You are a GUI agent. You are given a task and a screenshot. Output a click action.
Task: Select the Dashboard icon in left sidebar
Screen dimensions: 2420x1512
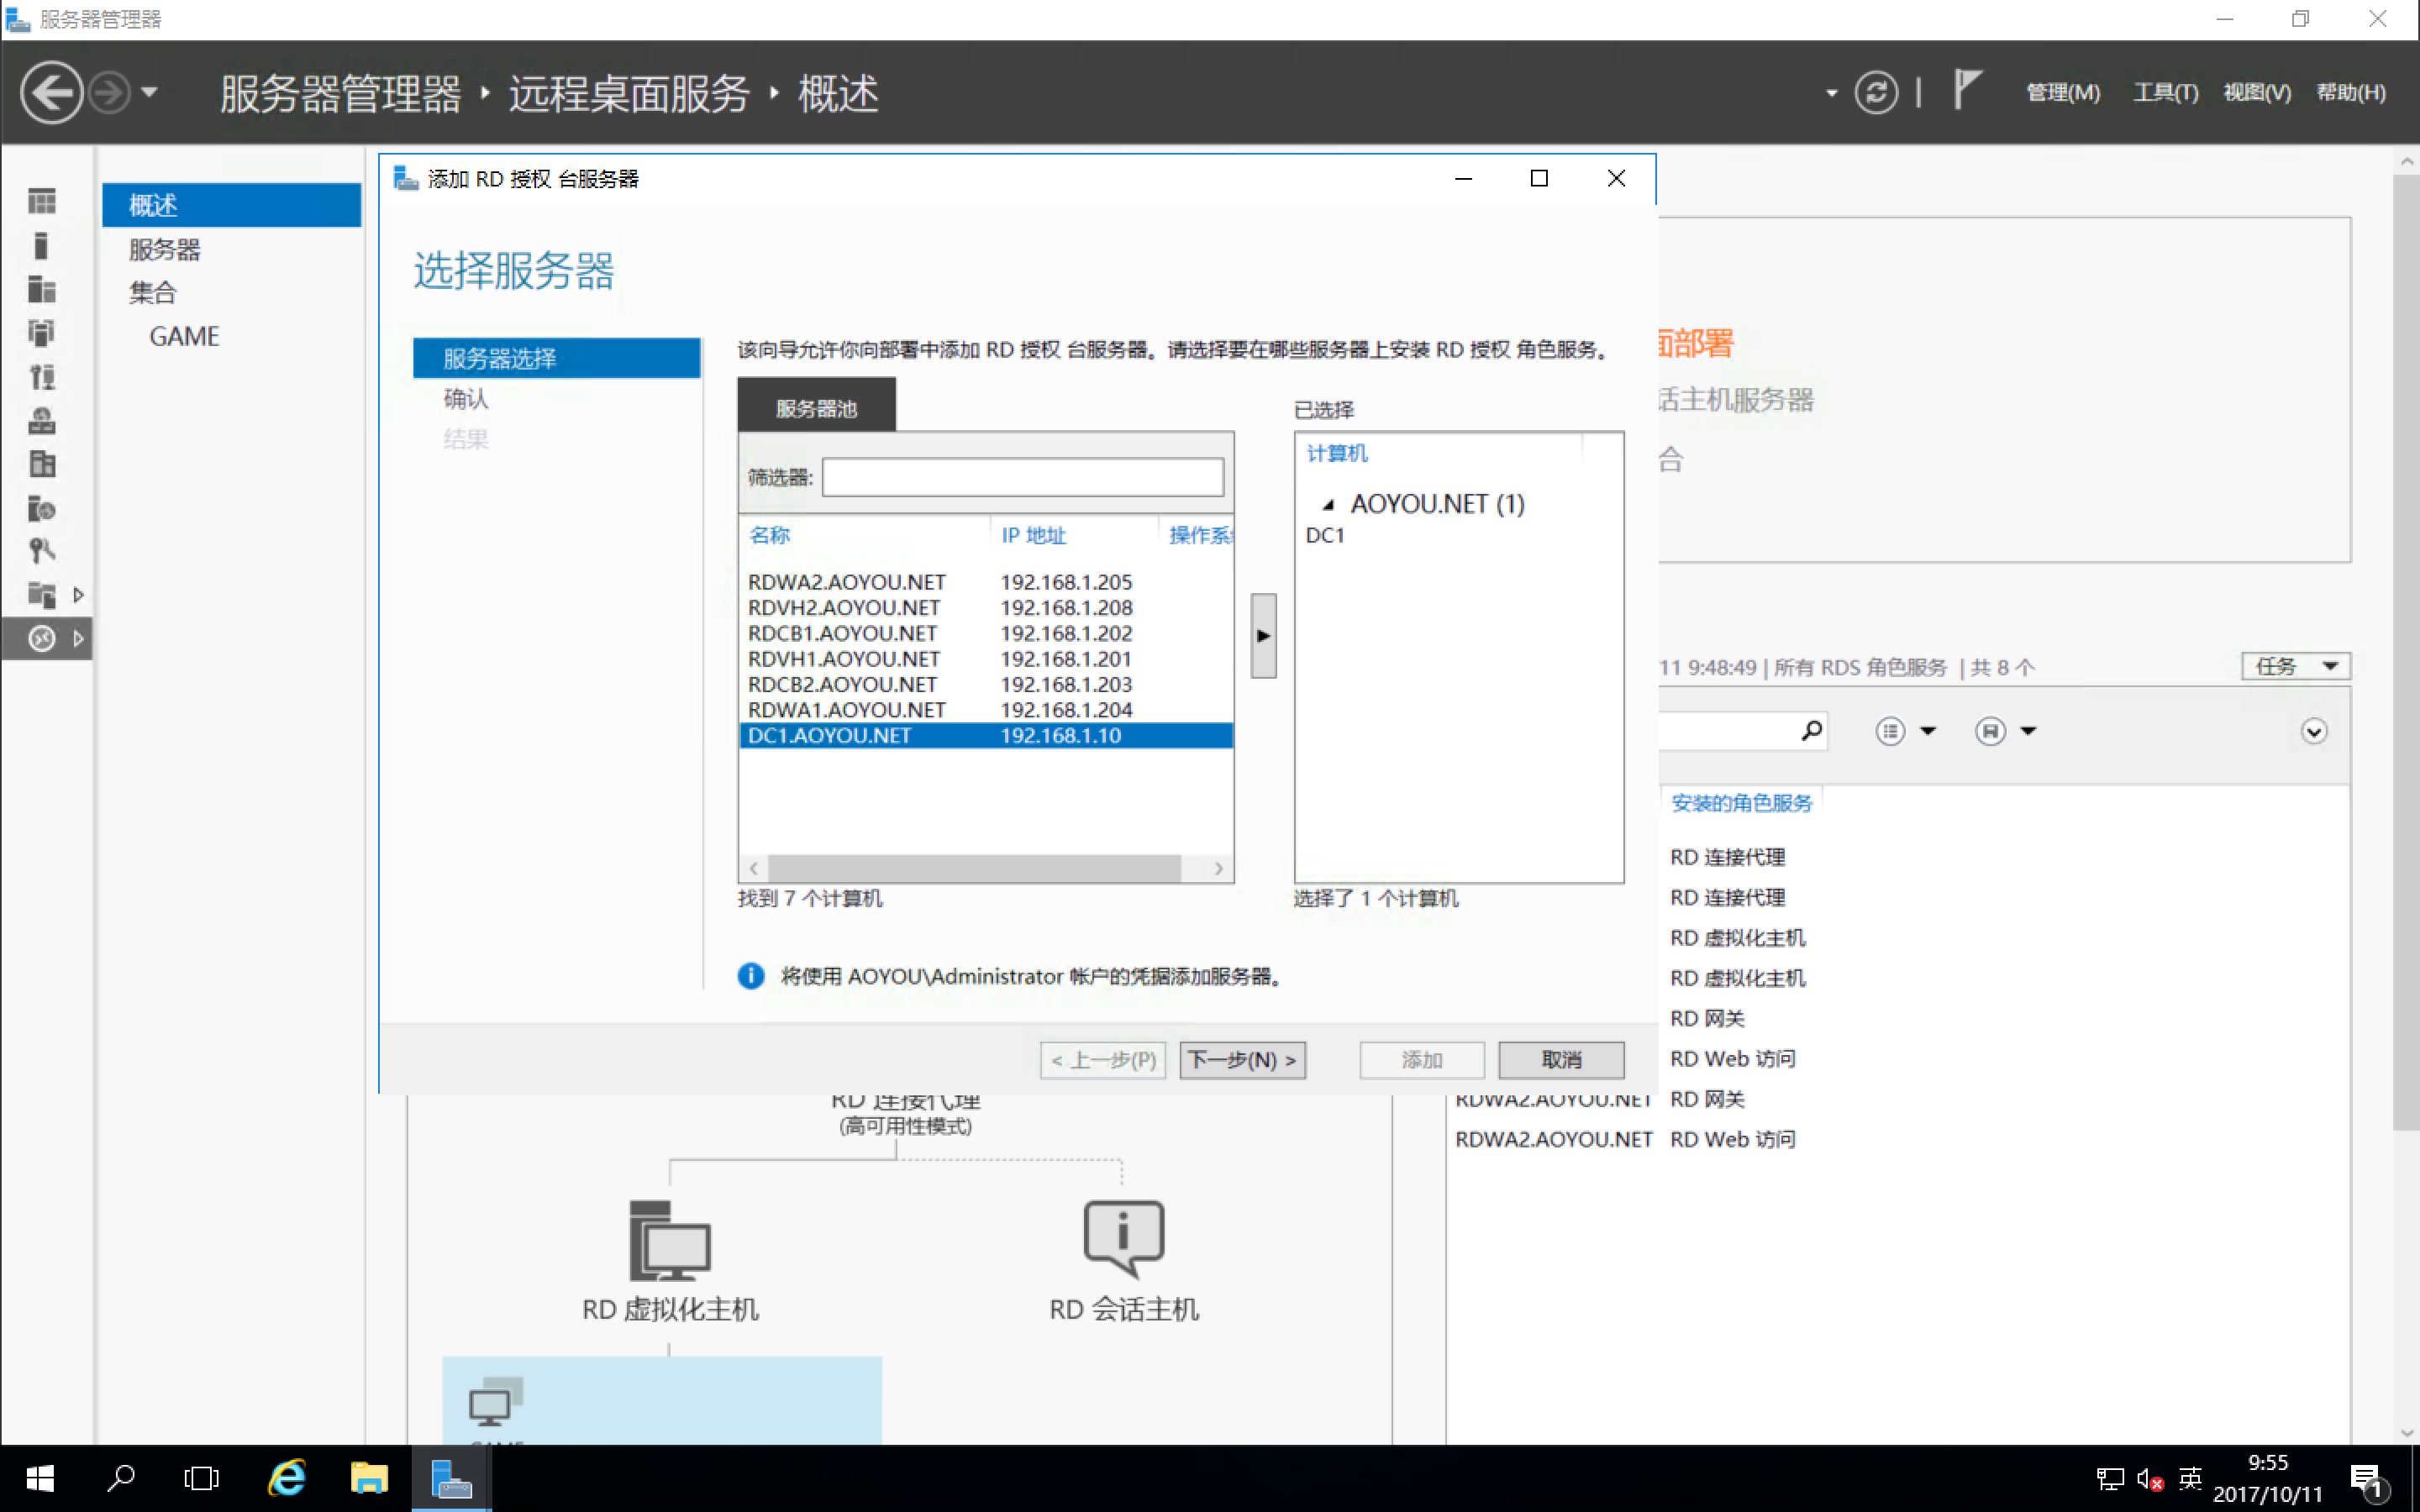click(42, 202)
